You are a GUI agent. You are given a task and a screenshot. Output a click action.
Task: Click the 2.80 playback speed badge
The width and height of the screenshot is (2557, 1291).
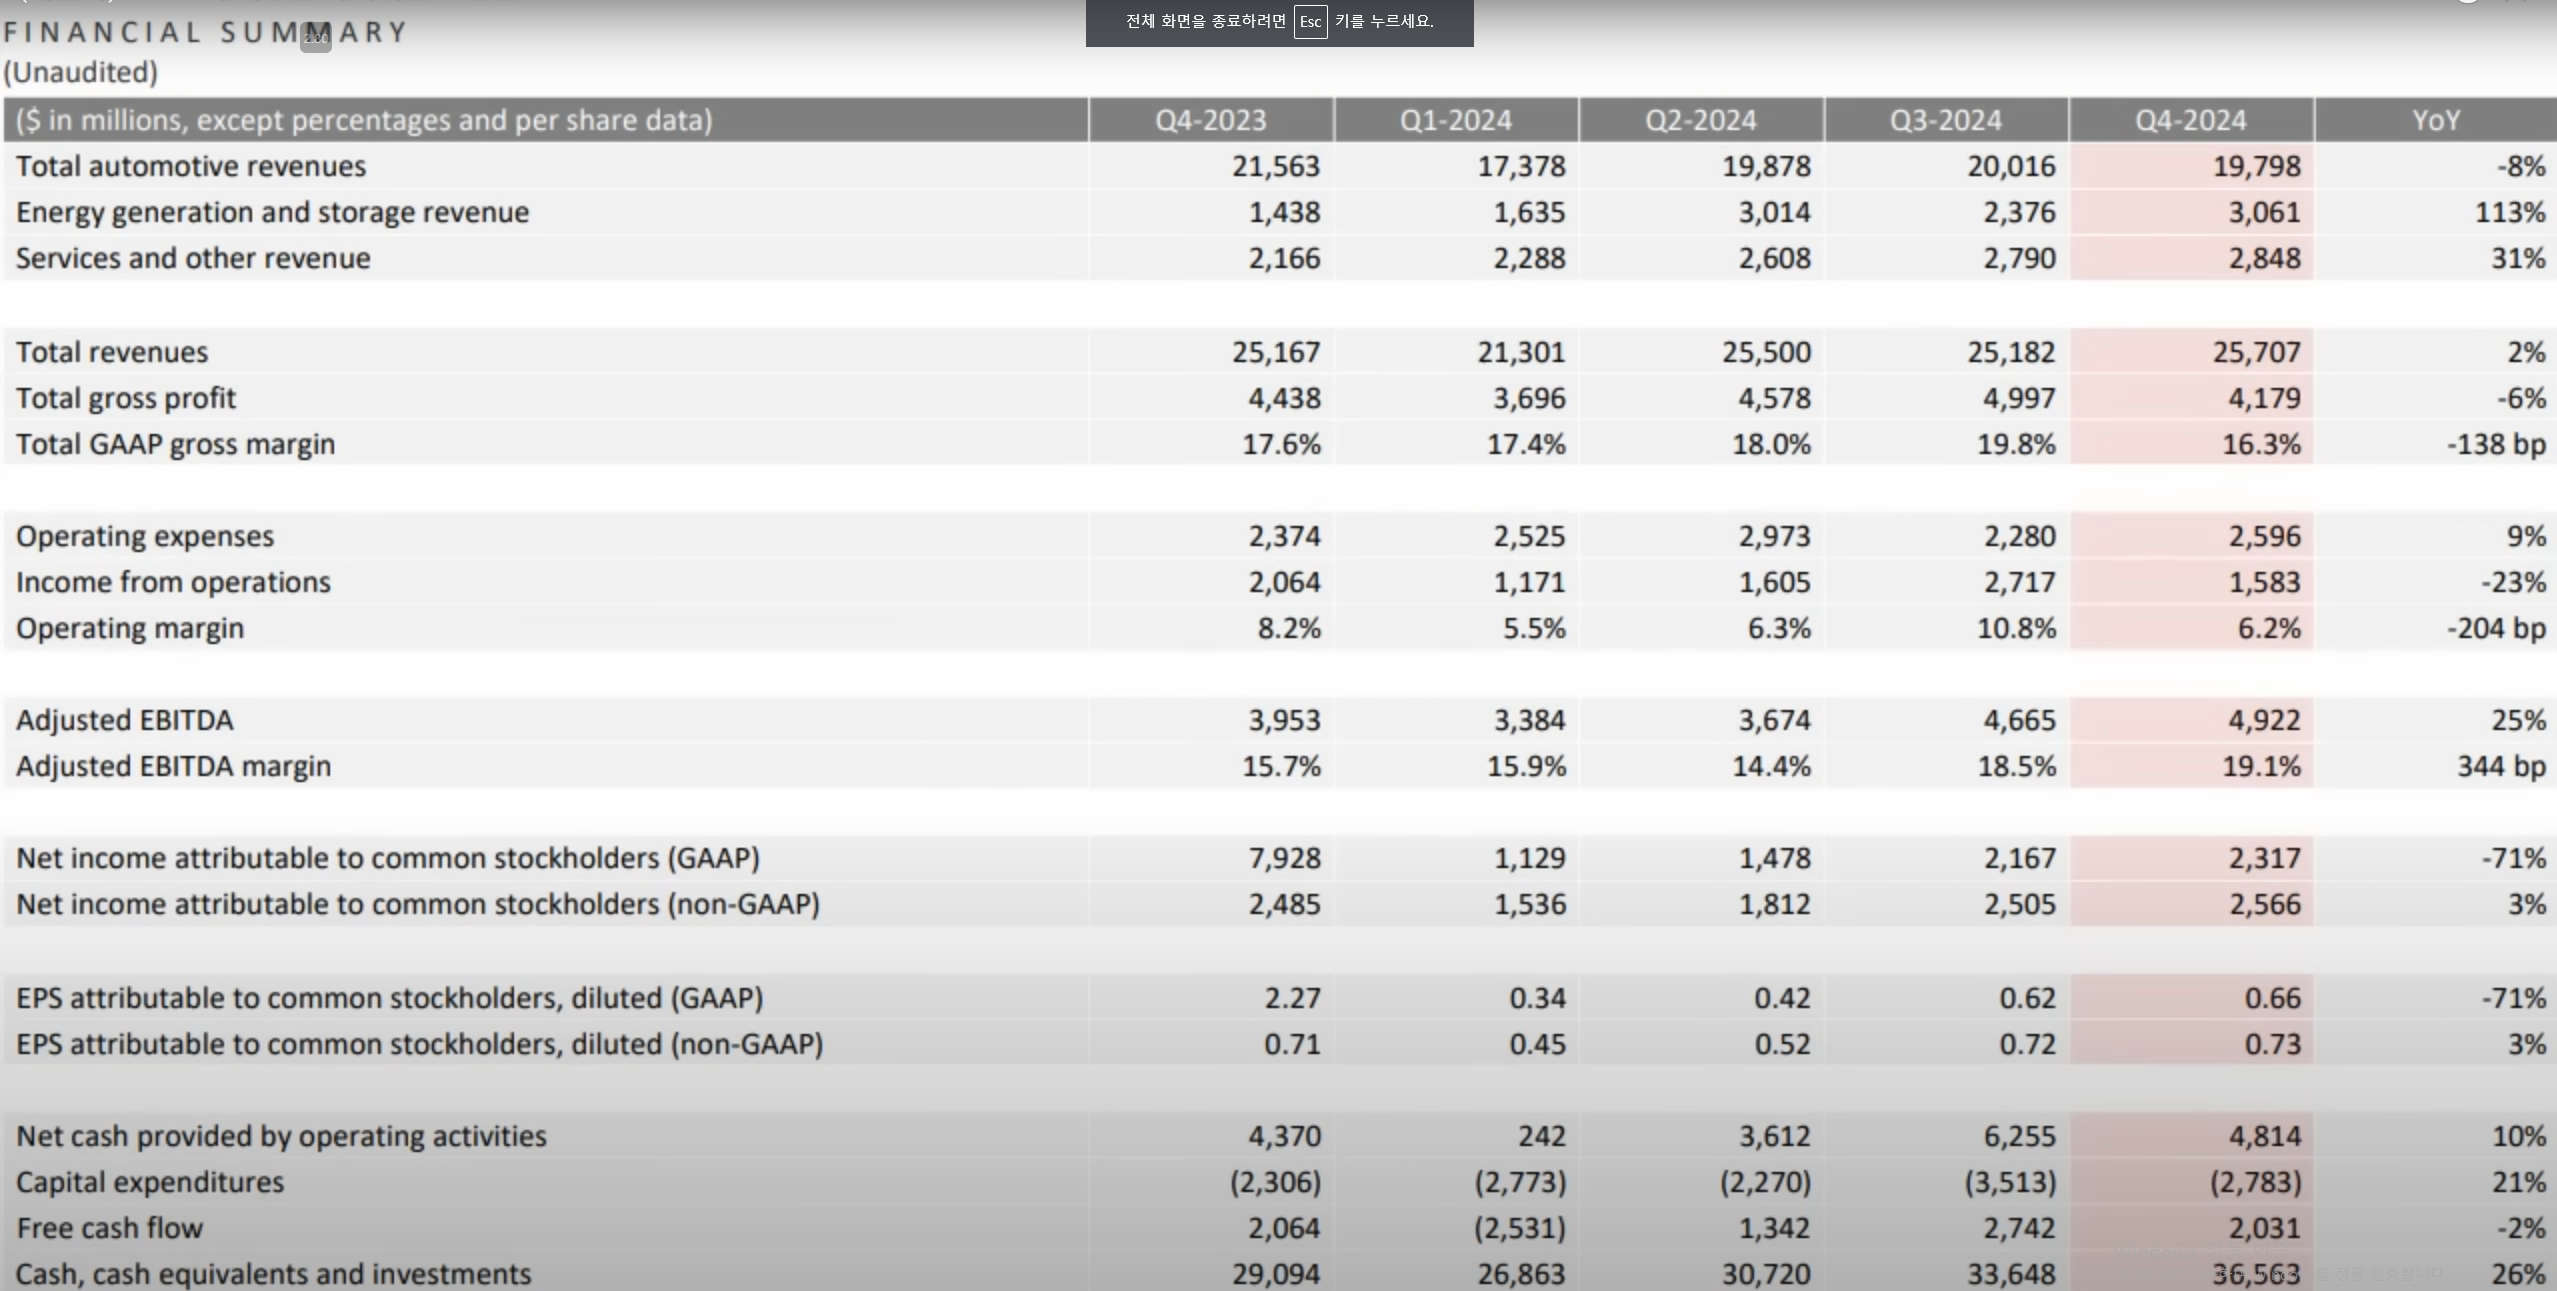point(316,37)
